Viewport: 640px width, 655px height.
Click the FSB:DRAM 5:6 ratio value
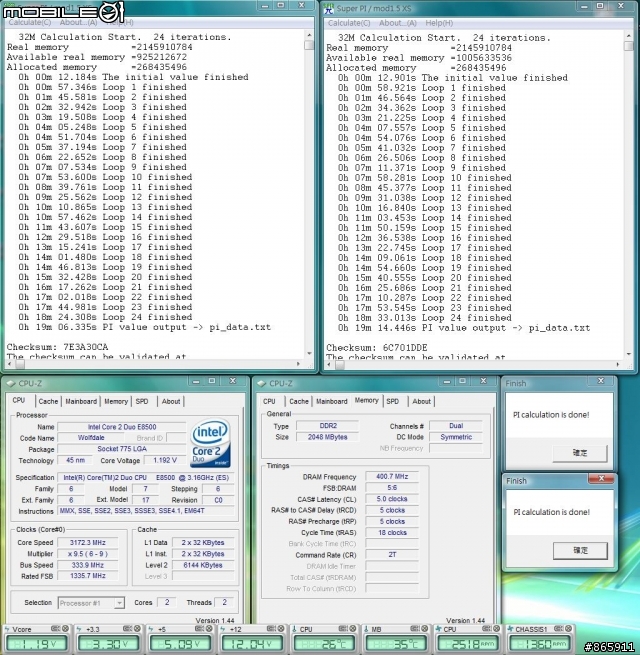392,488
